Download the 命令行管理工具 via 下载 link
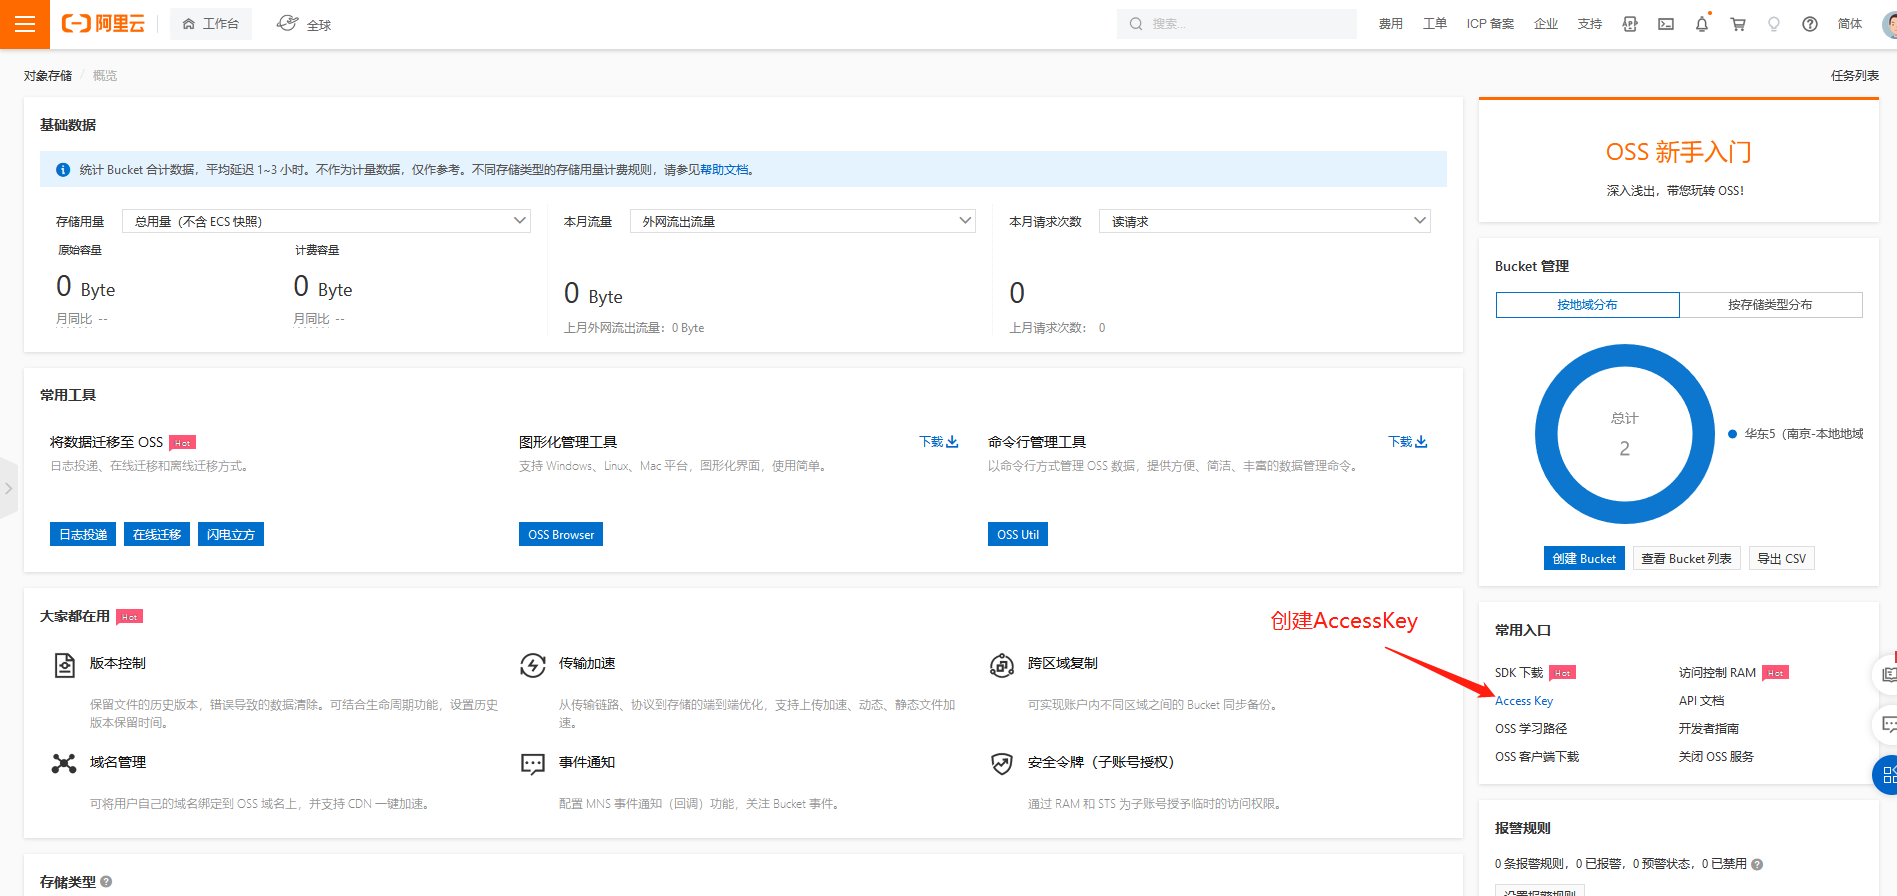 (x=1408, y=442)
